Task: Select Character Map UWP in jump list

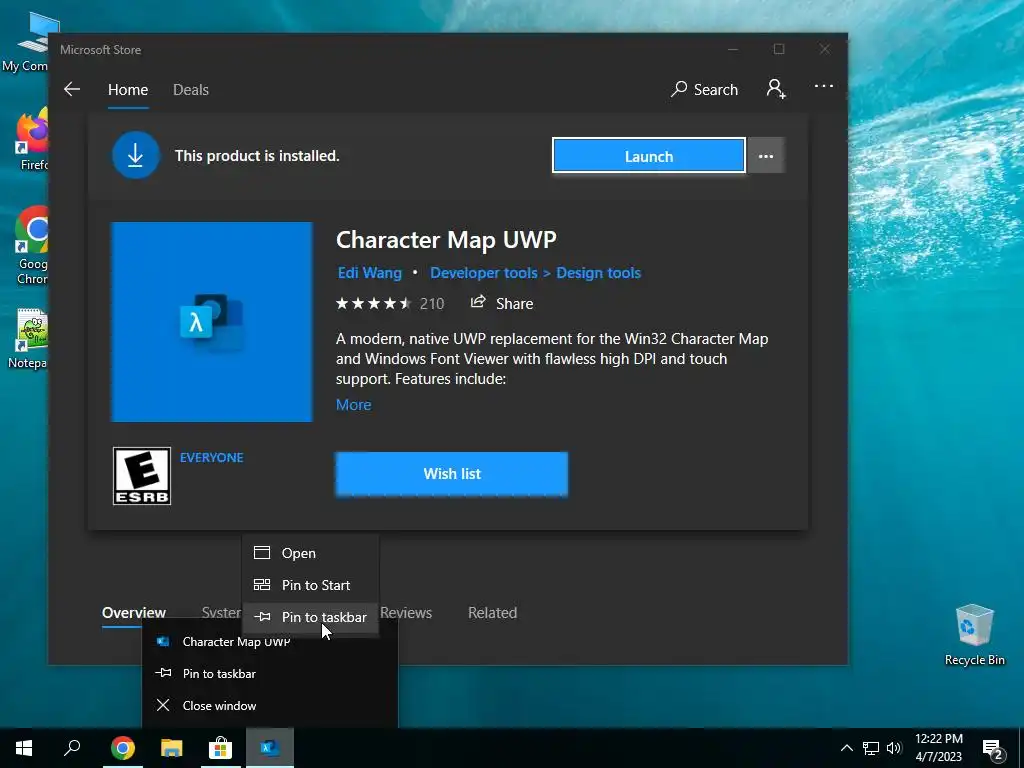Action: (270, 642)
